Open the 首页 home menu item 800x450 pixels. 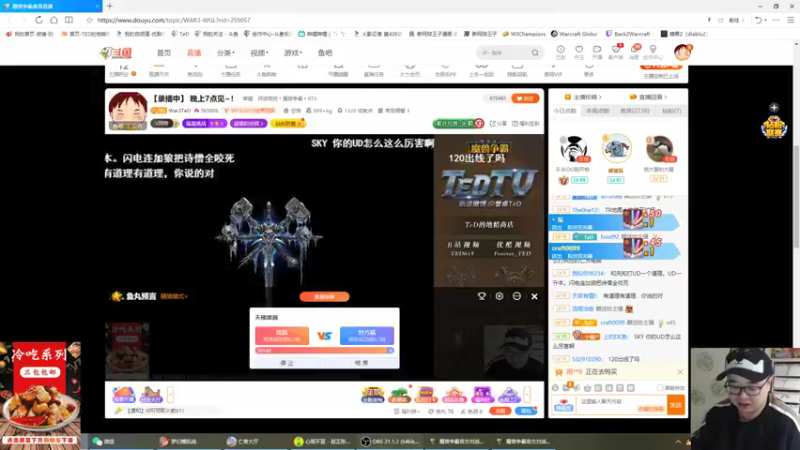coord(164,53)
